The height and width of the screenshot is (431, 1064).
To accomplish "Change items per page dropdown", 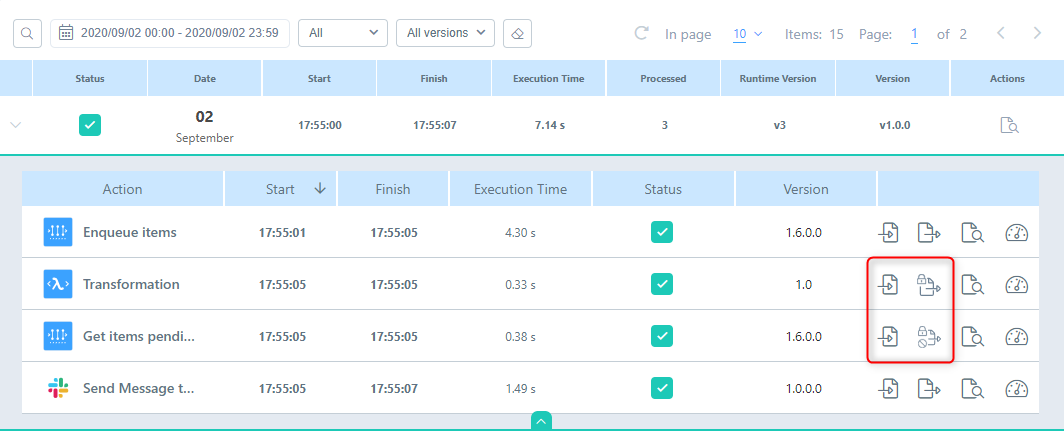I will pyautogui.click(x=747, y=34).
